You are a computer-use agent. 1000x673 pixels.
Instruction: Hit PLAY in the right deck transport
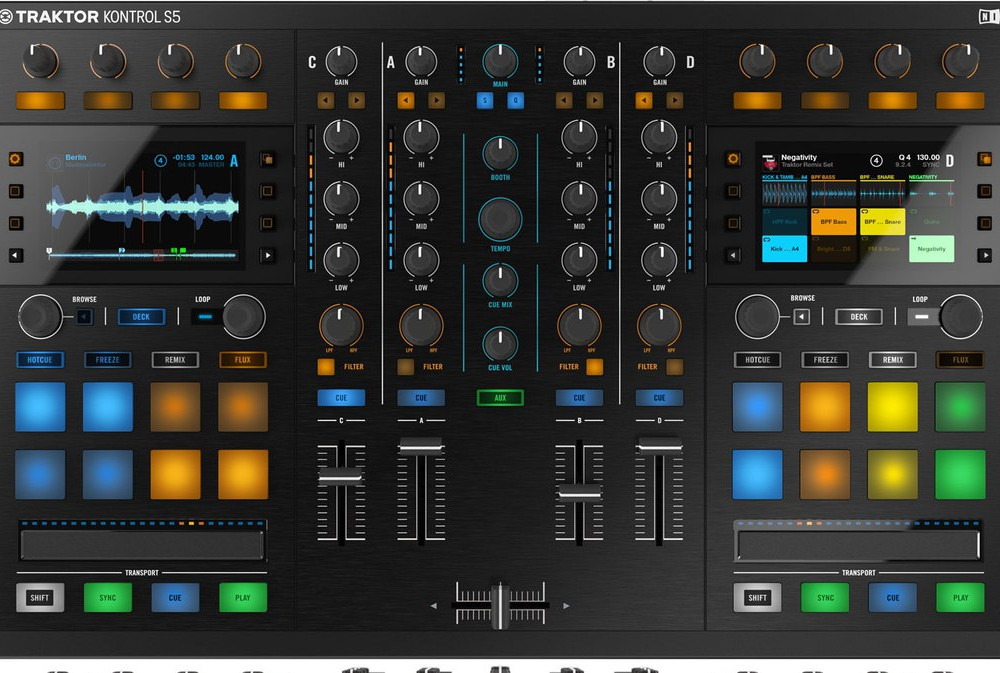click(x=960, y=598)
